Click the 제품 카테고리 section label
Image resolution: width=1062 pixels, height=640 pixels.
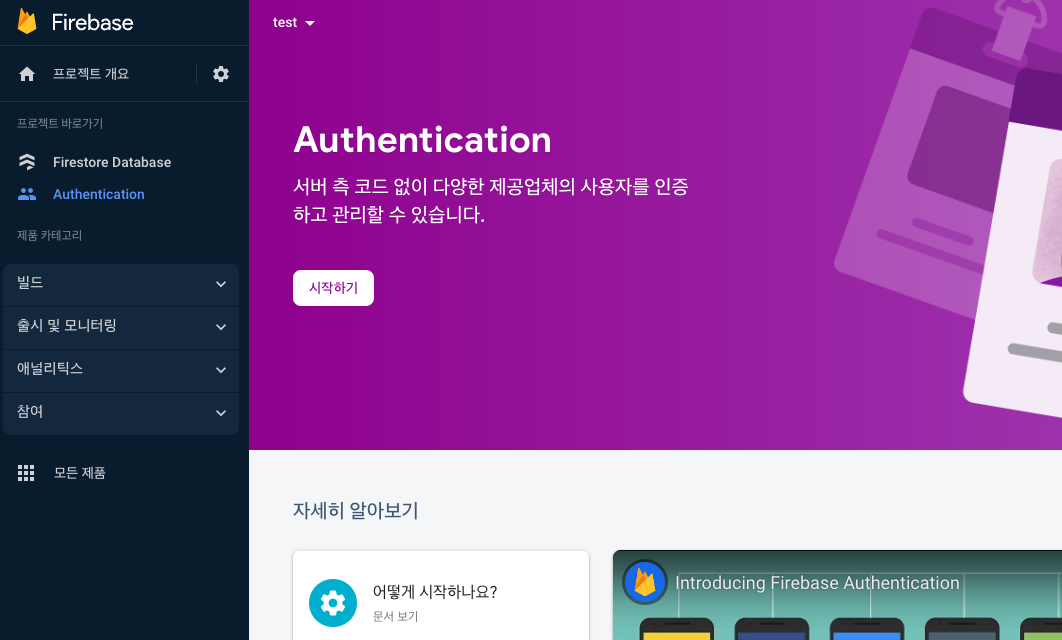tap(49, 235)
